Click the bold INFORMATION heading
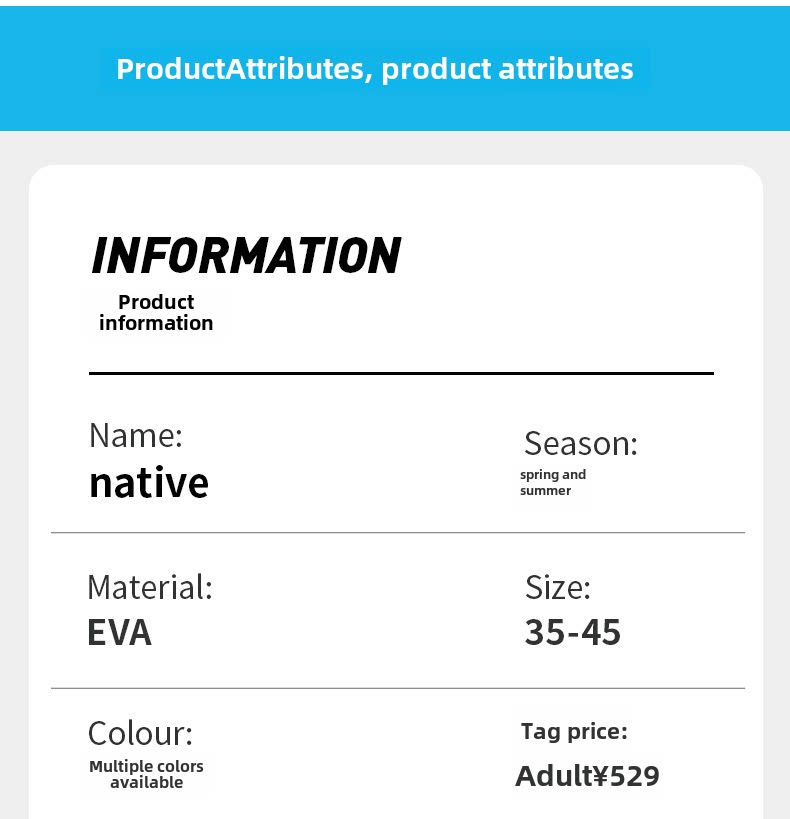The height and width of the screenshot is (819, 790). pyautogui.click(x=245, y=256)
